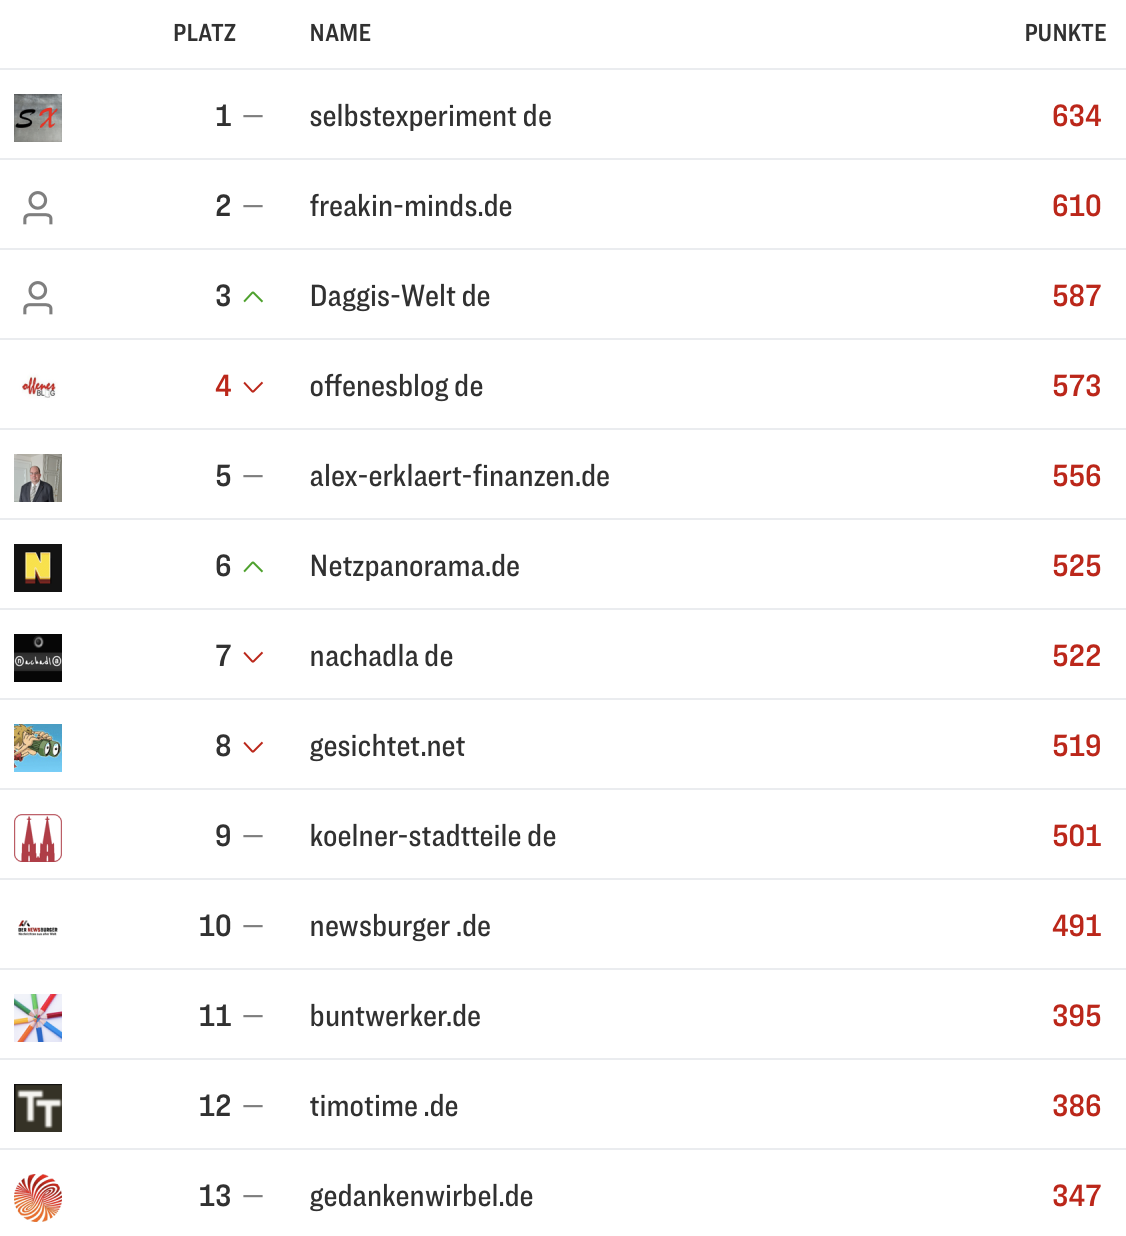Click the green up arrow beside rank 6
The height and width of the screenshot is (1236, 1126).
pos(254,567)
